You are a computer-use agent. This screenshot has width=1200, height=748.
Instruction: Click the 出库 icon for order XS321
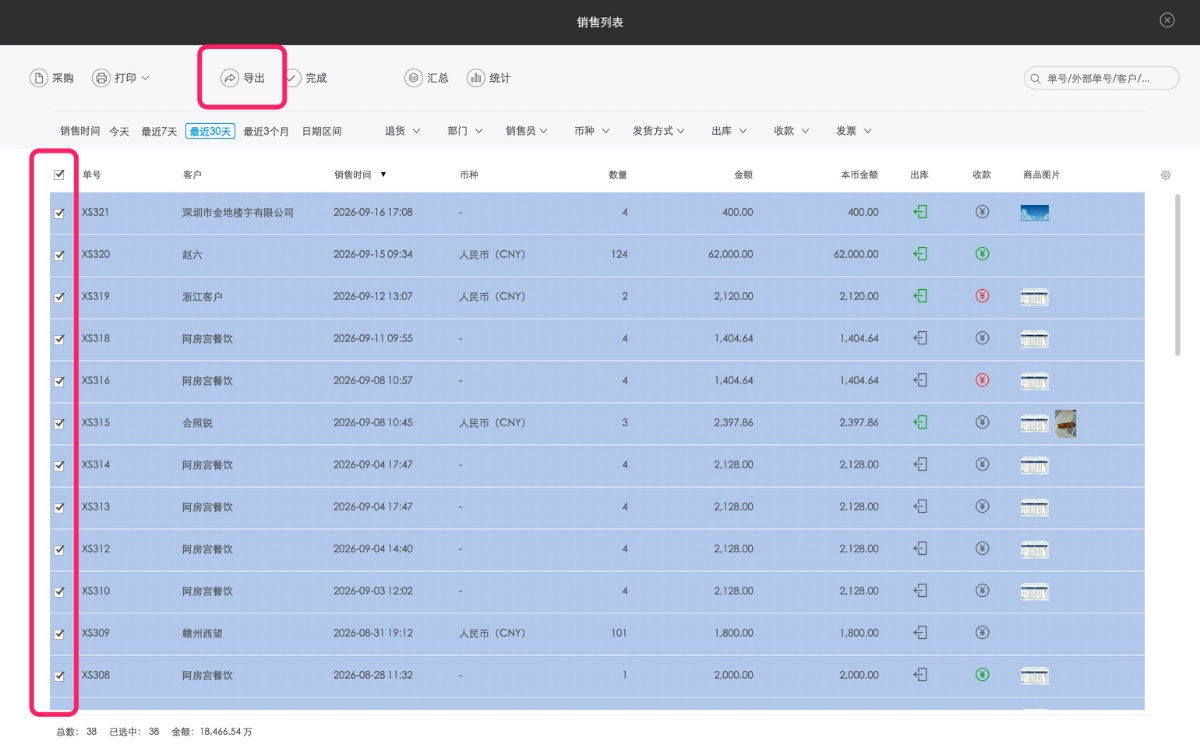(921, 212)
